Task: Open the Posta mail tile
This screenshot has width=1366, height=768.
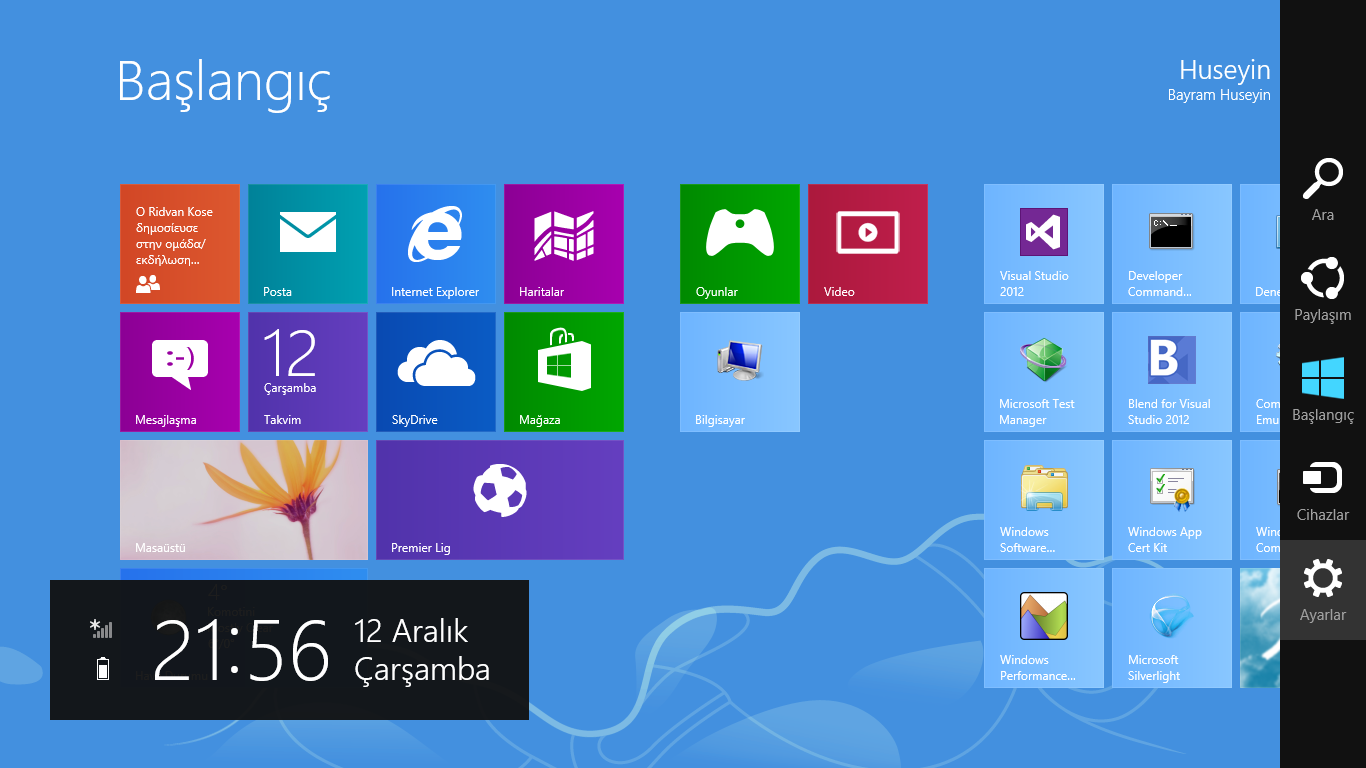Action: click(x=308, y=244)
